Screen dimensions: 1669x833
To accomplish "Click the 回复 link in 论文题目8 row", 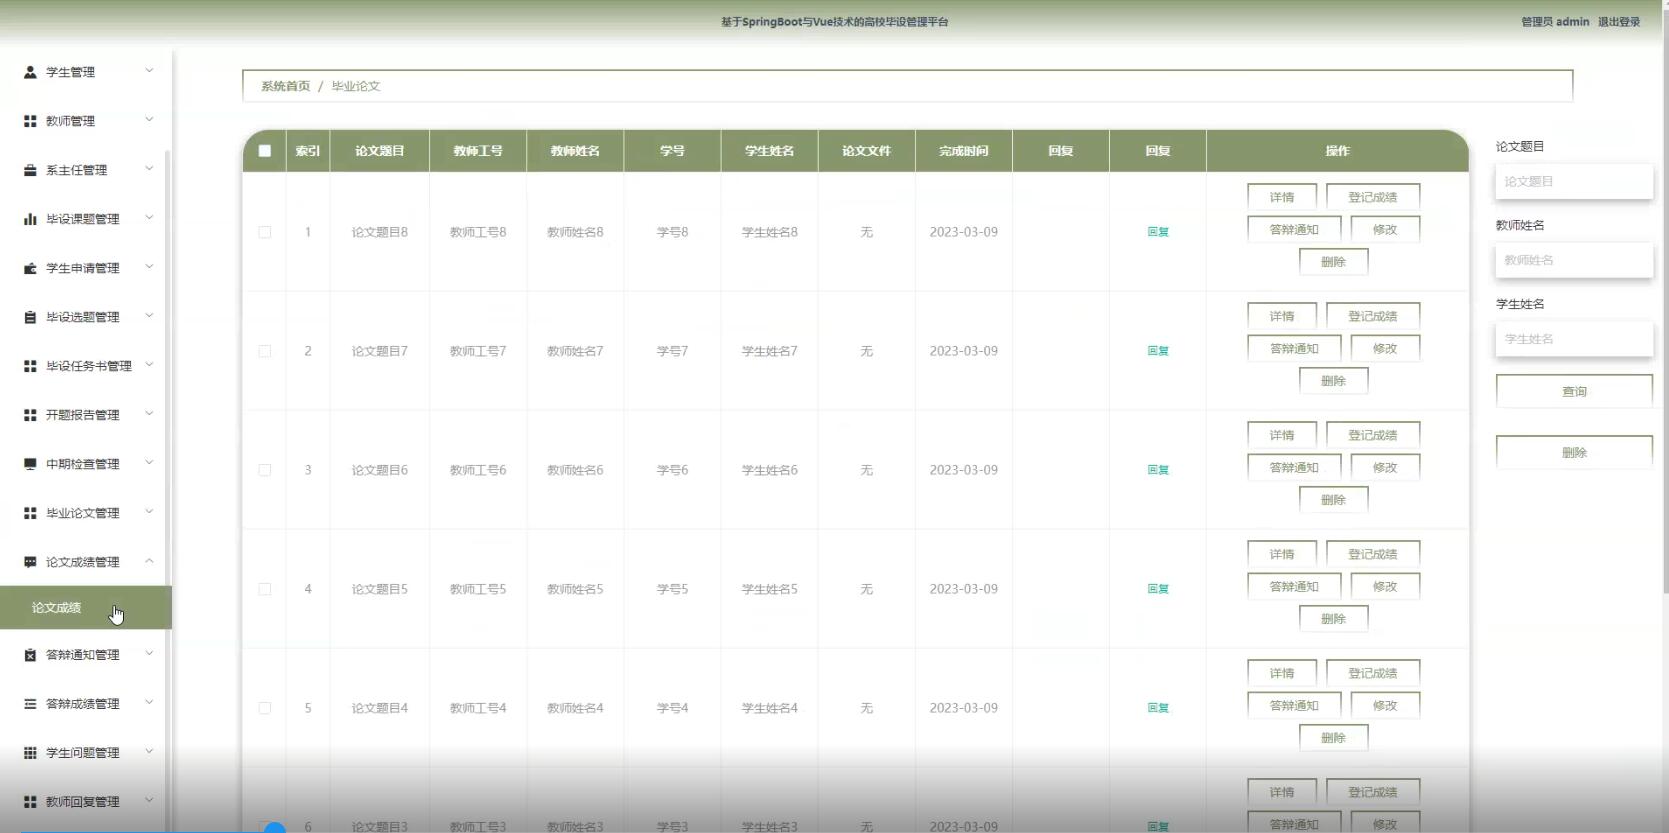I will click(x=1158, y=232).
